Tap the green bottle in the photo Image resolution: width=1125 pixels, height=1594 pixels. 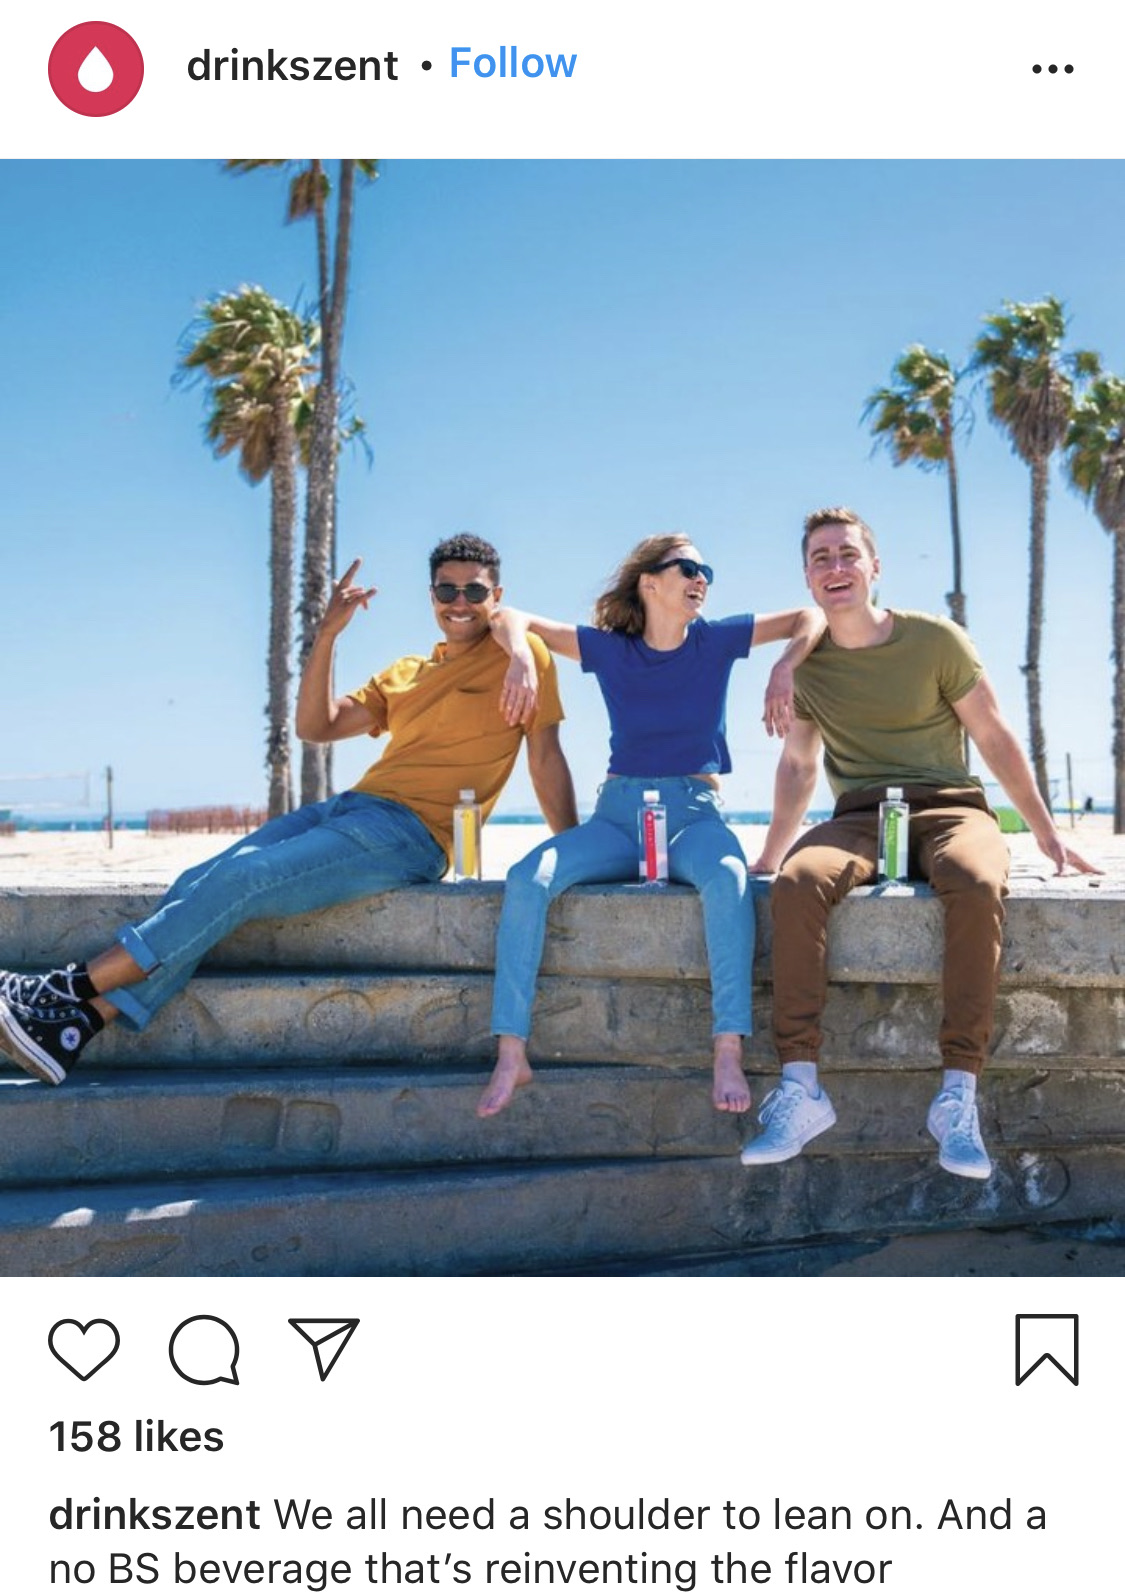click(x=894, y=836)
